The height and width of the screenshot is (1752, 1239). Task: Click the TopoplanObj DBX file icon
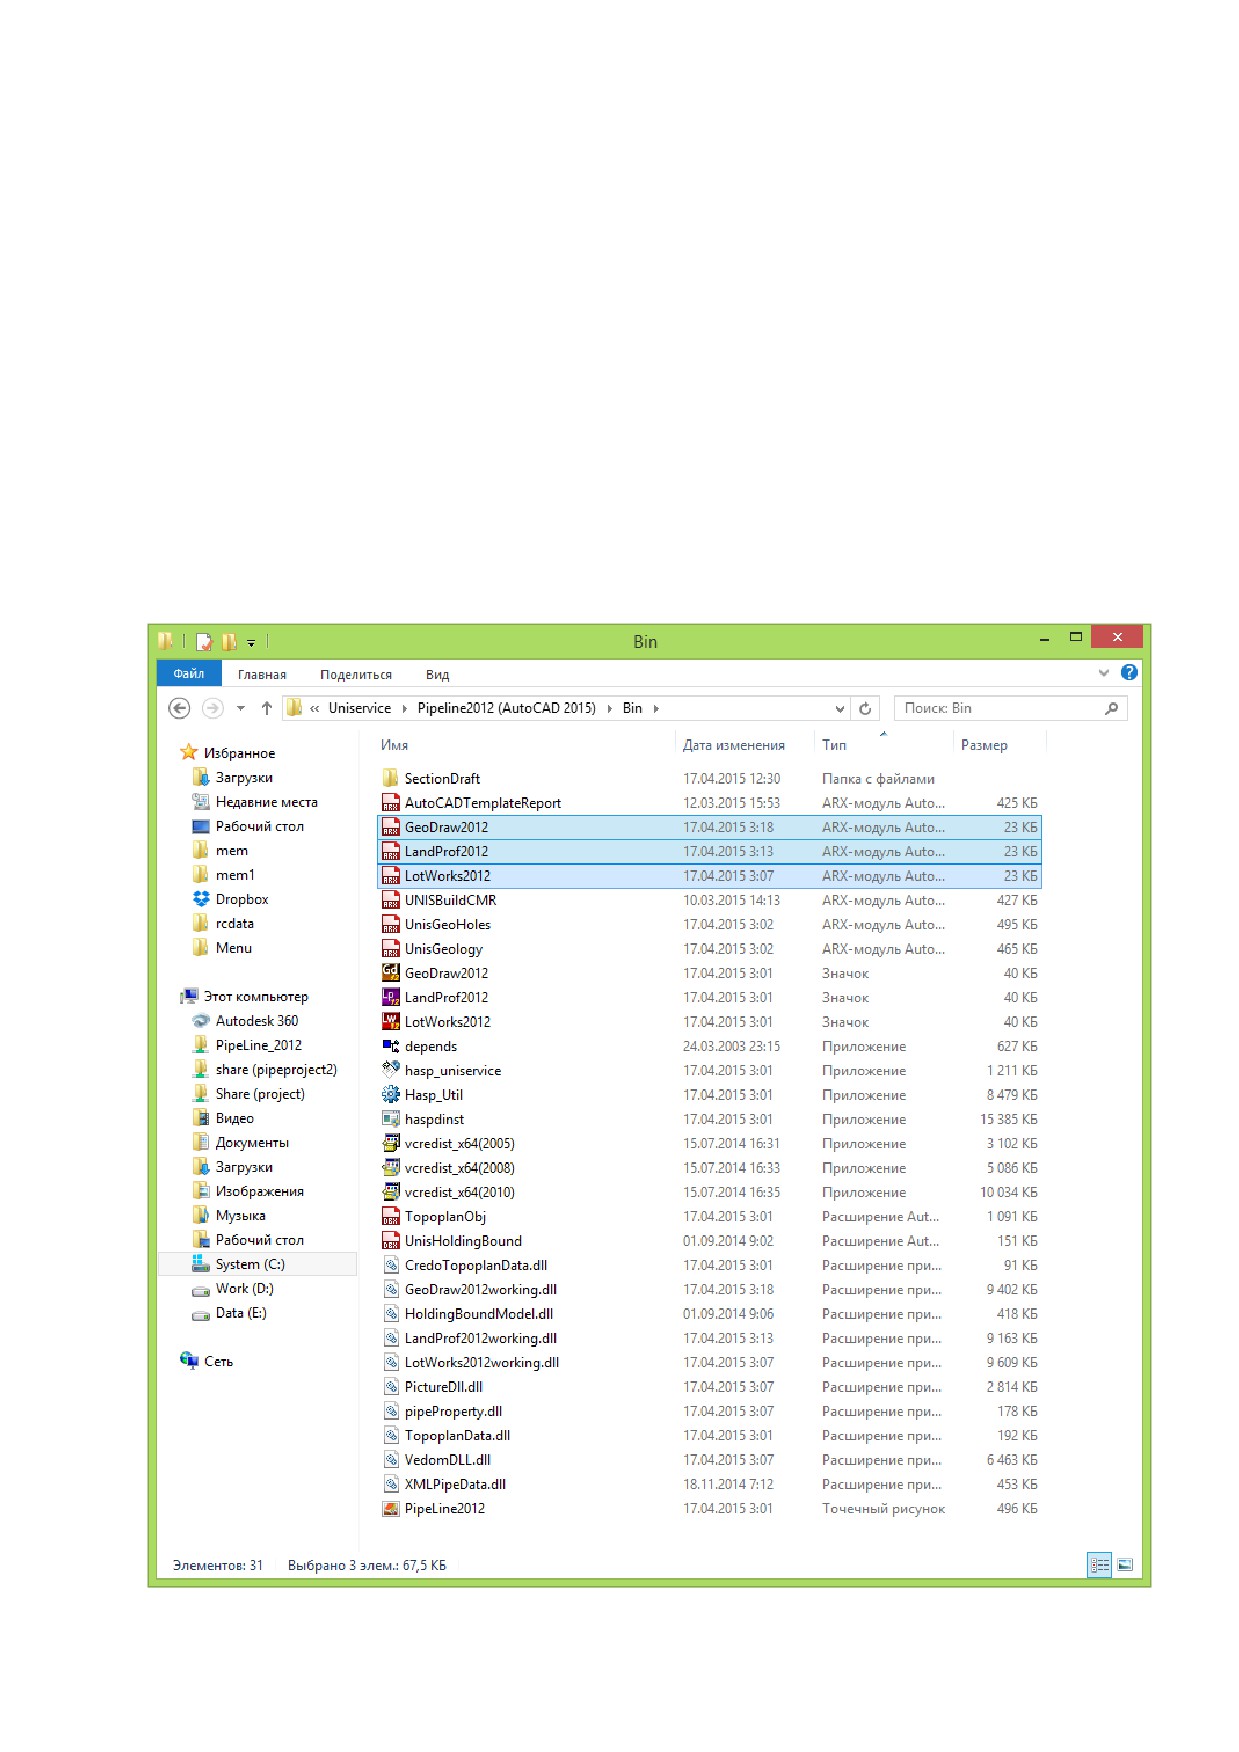(x=391, y=1216)
